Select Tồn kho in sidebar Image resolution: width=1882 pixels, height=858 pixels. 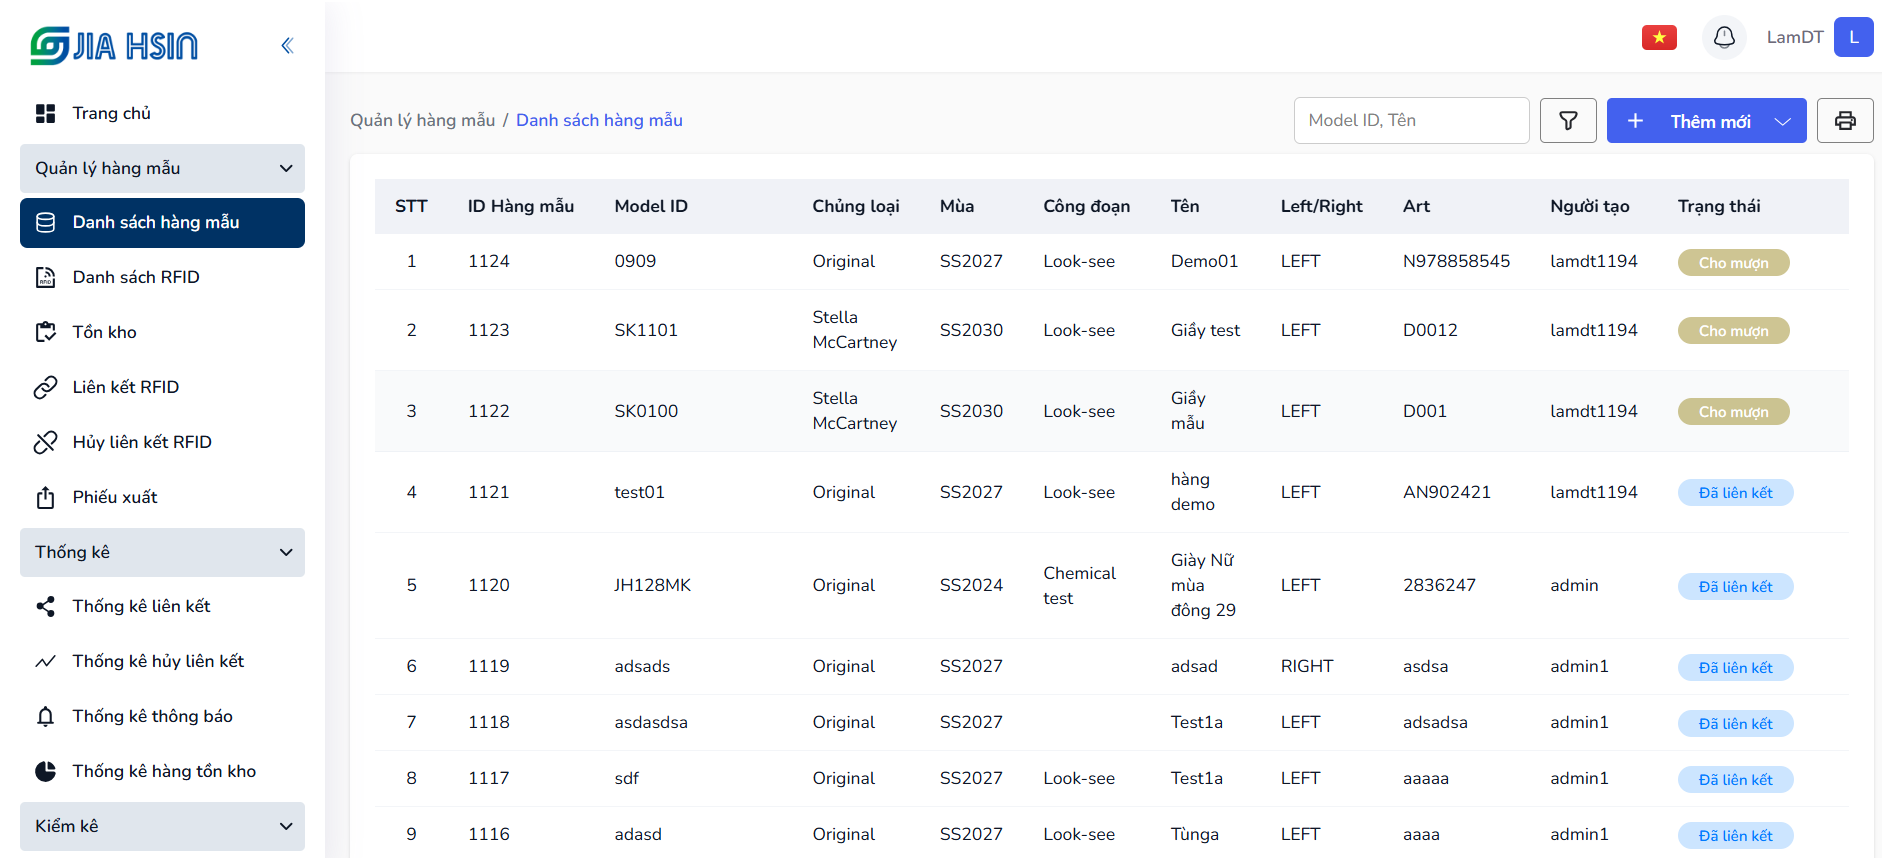point(104,332)
